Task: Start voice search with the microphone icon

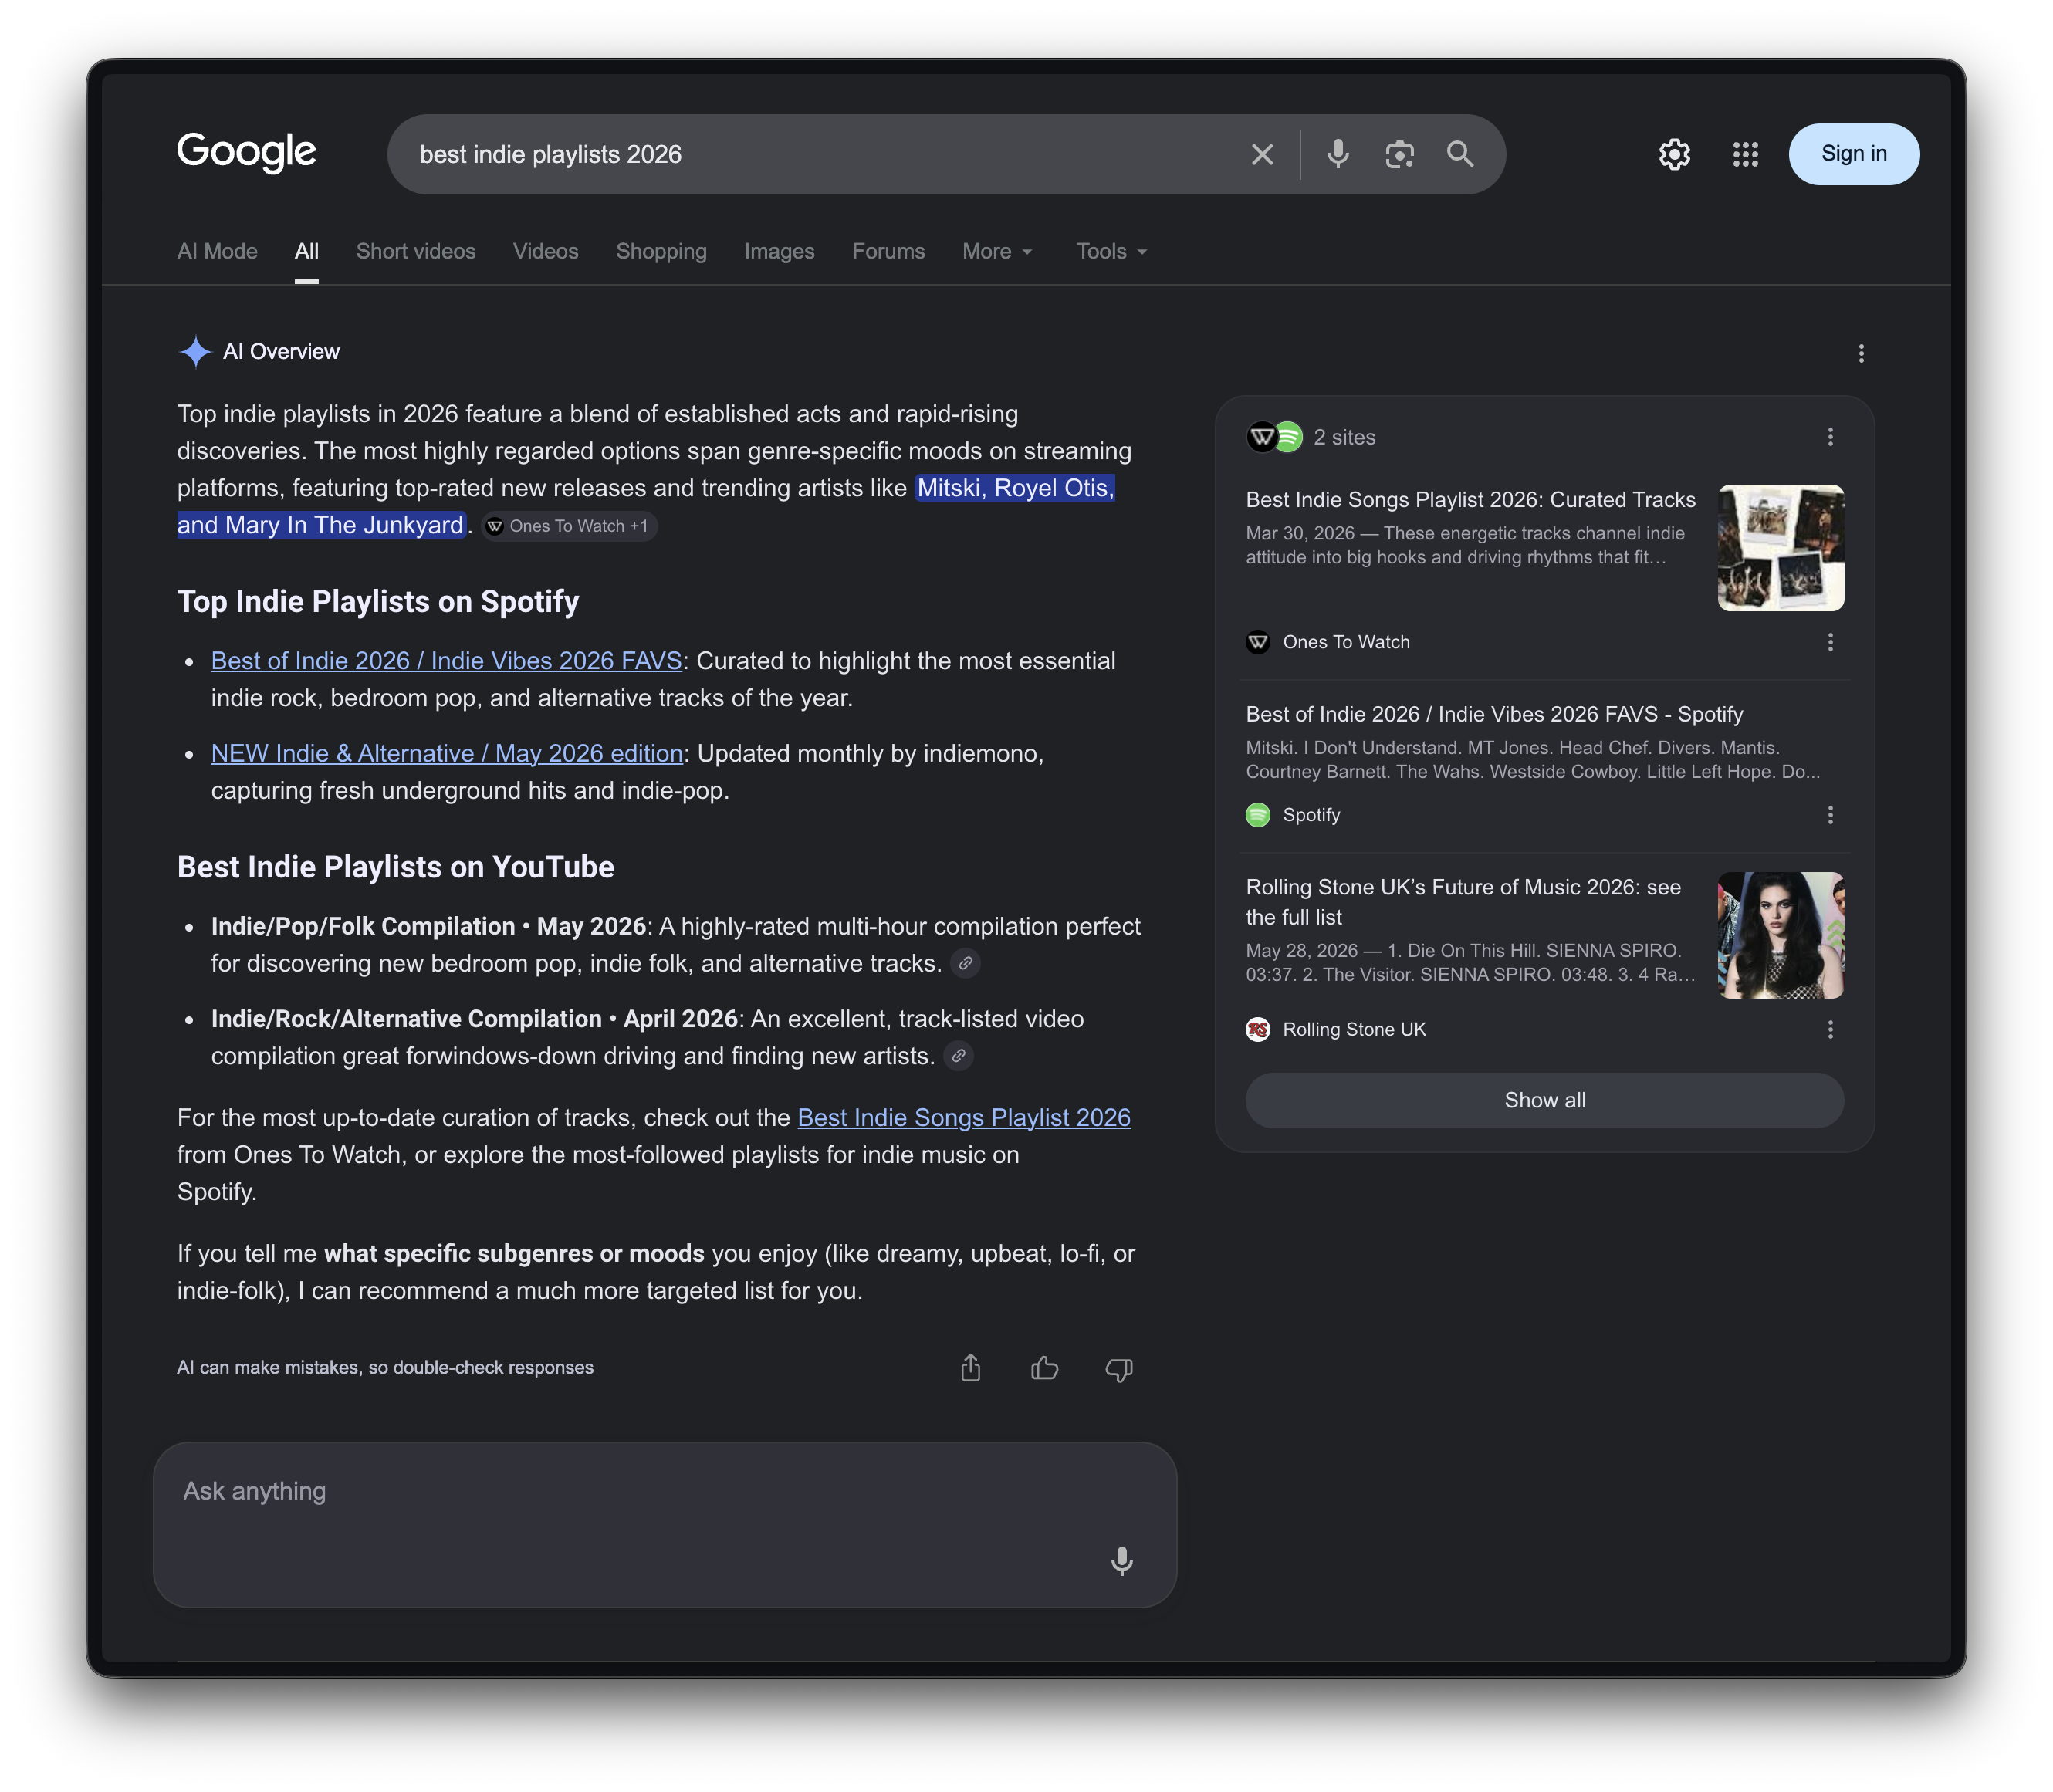Action: (1337, 154)
